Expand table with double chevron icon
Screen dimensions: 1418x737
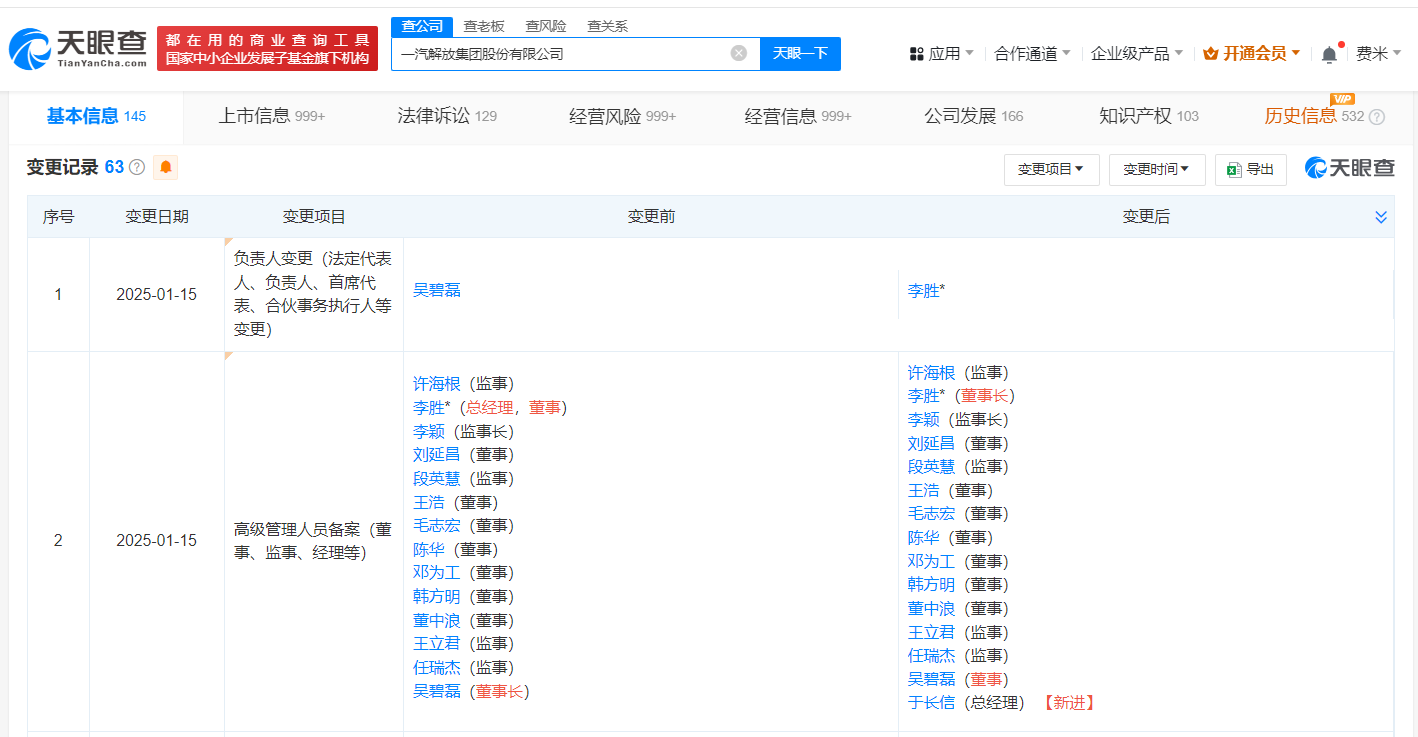(1381, 217)
